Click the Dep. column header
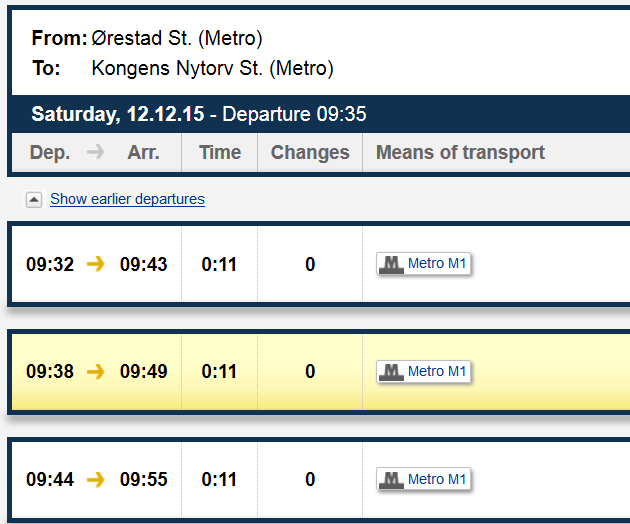 [x=50, y=152]
